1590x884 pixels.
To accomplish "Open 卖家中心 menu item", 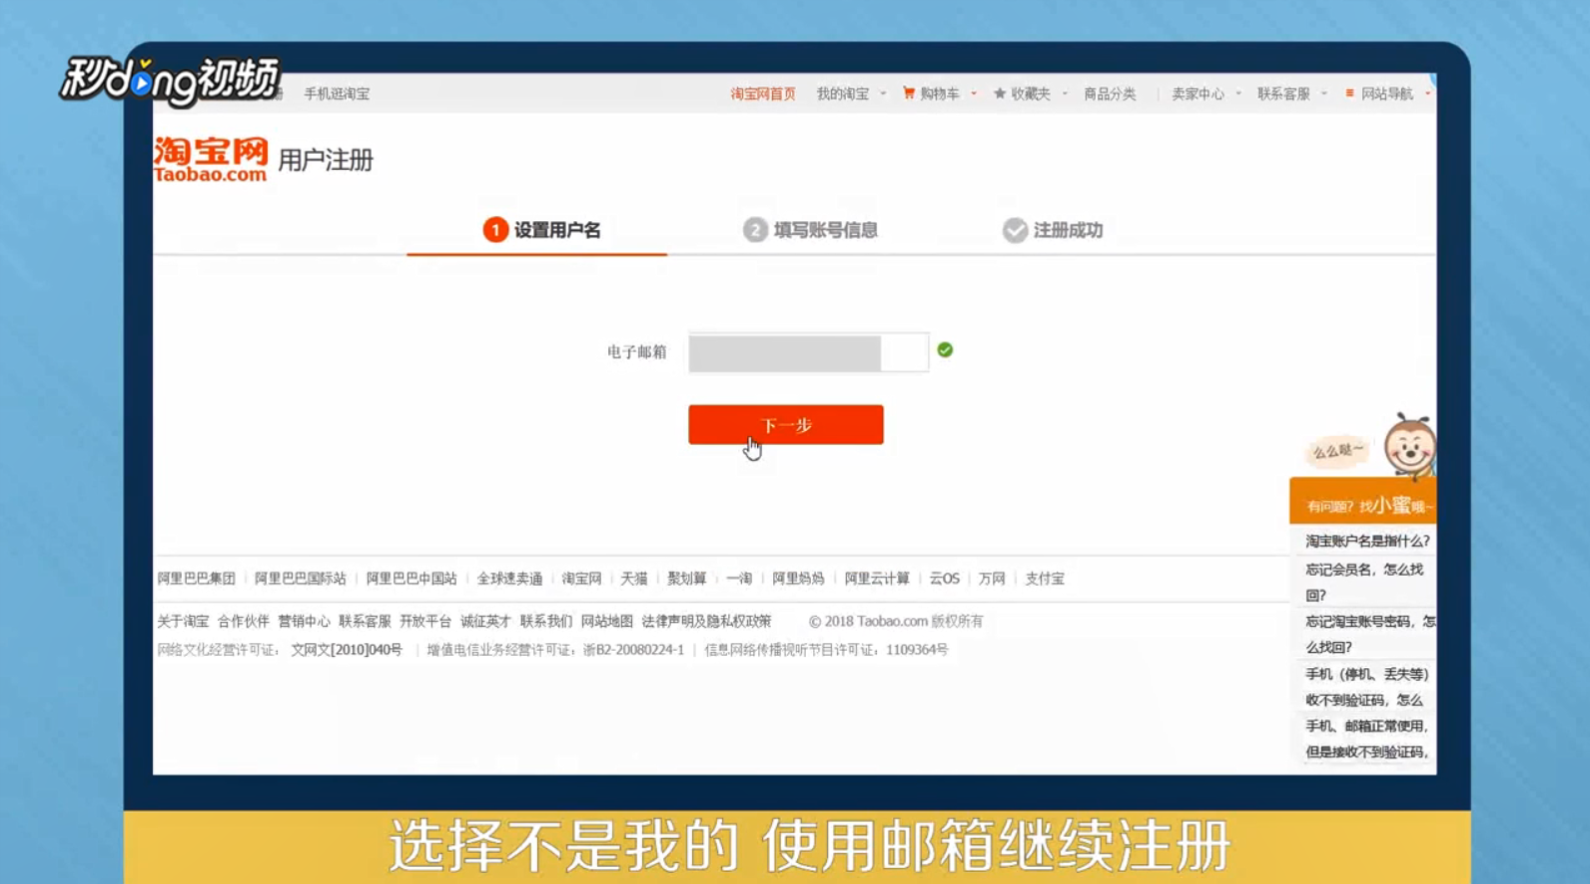I will pos(1197,94).
